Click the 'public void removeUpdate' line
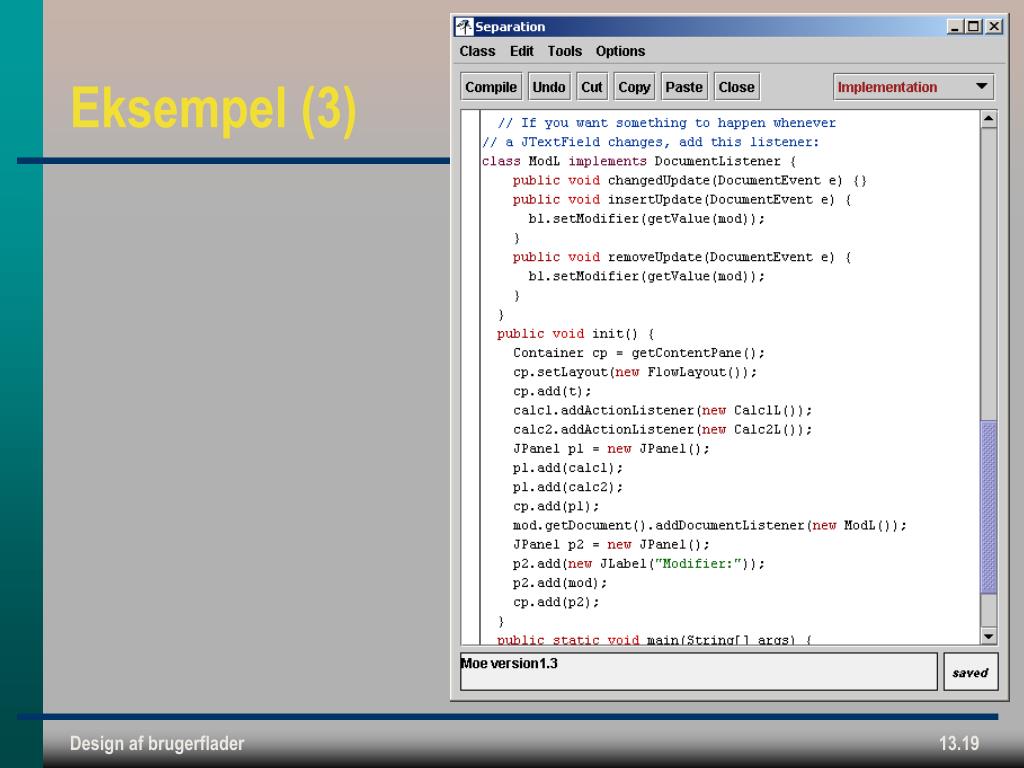The height and width of the screenshot is (768, 1024). (682, 257)
